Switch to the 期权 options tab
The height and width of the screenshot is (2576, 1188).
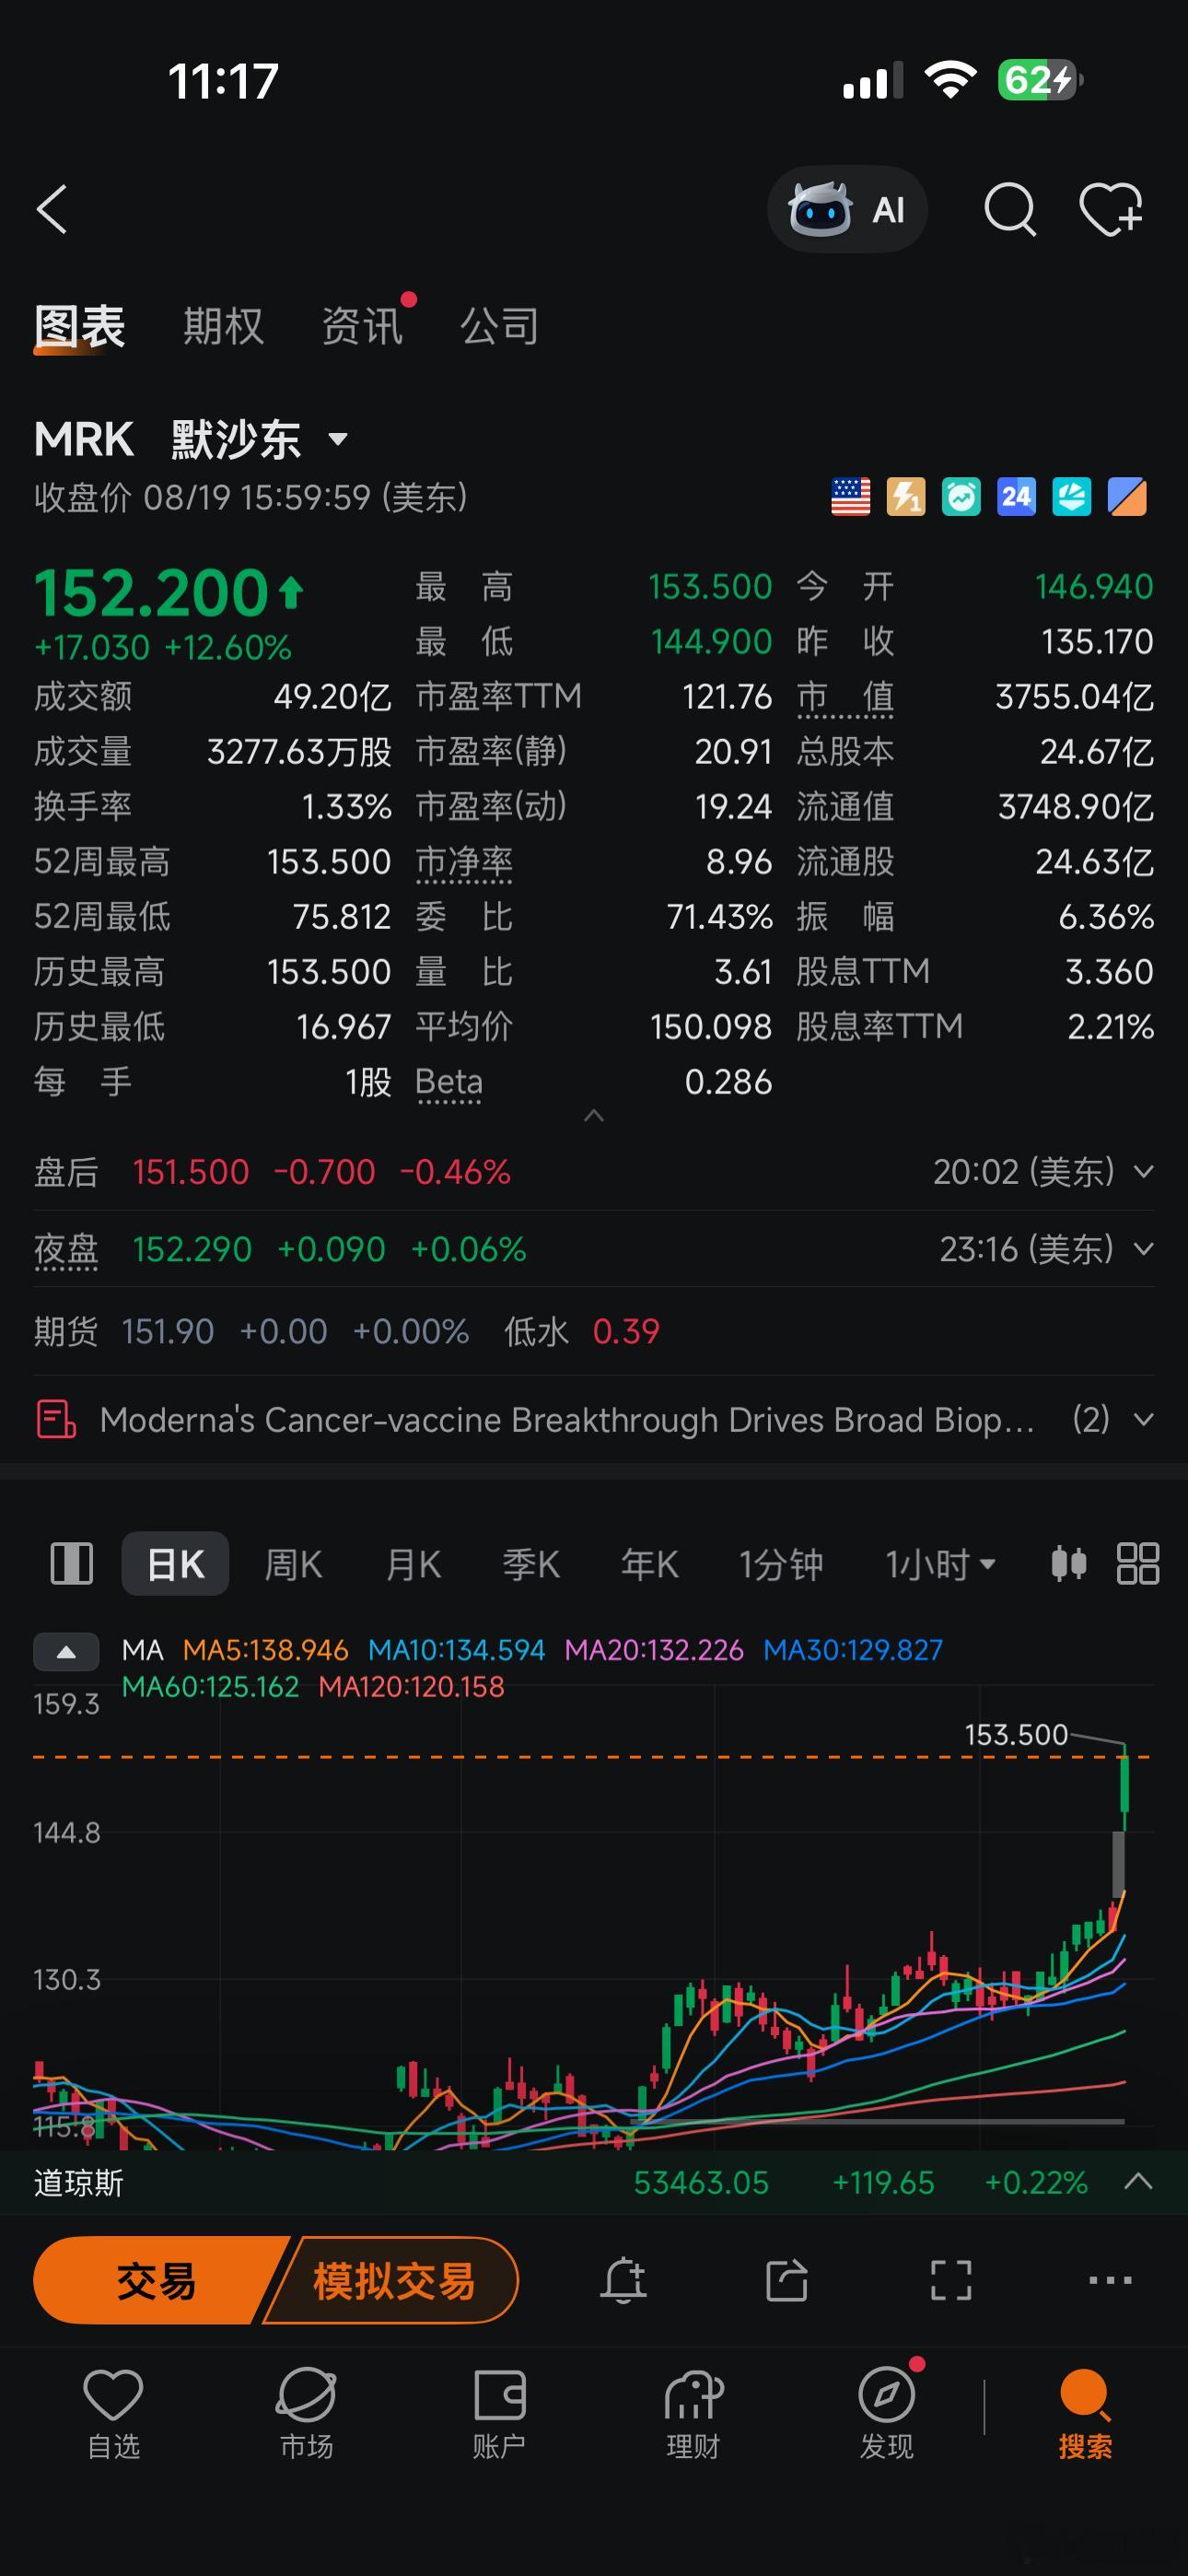tap(223, 326)
